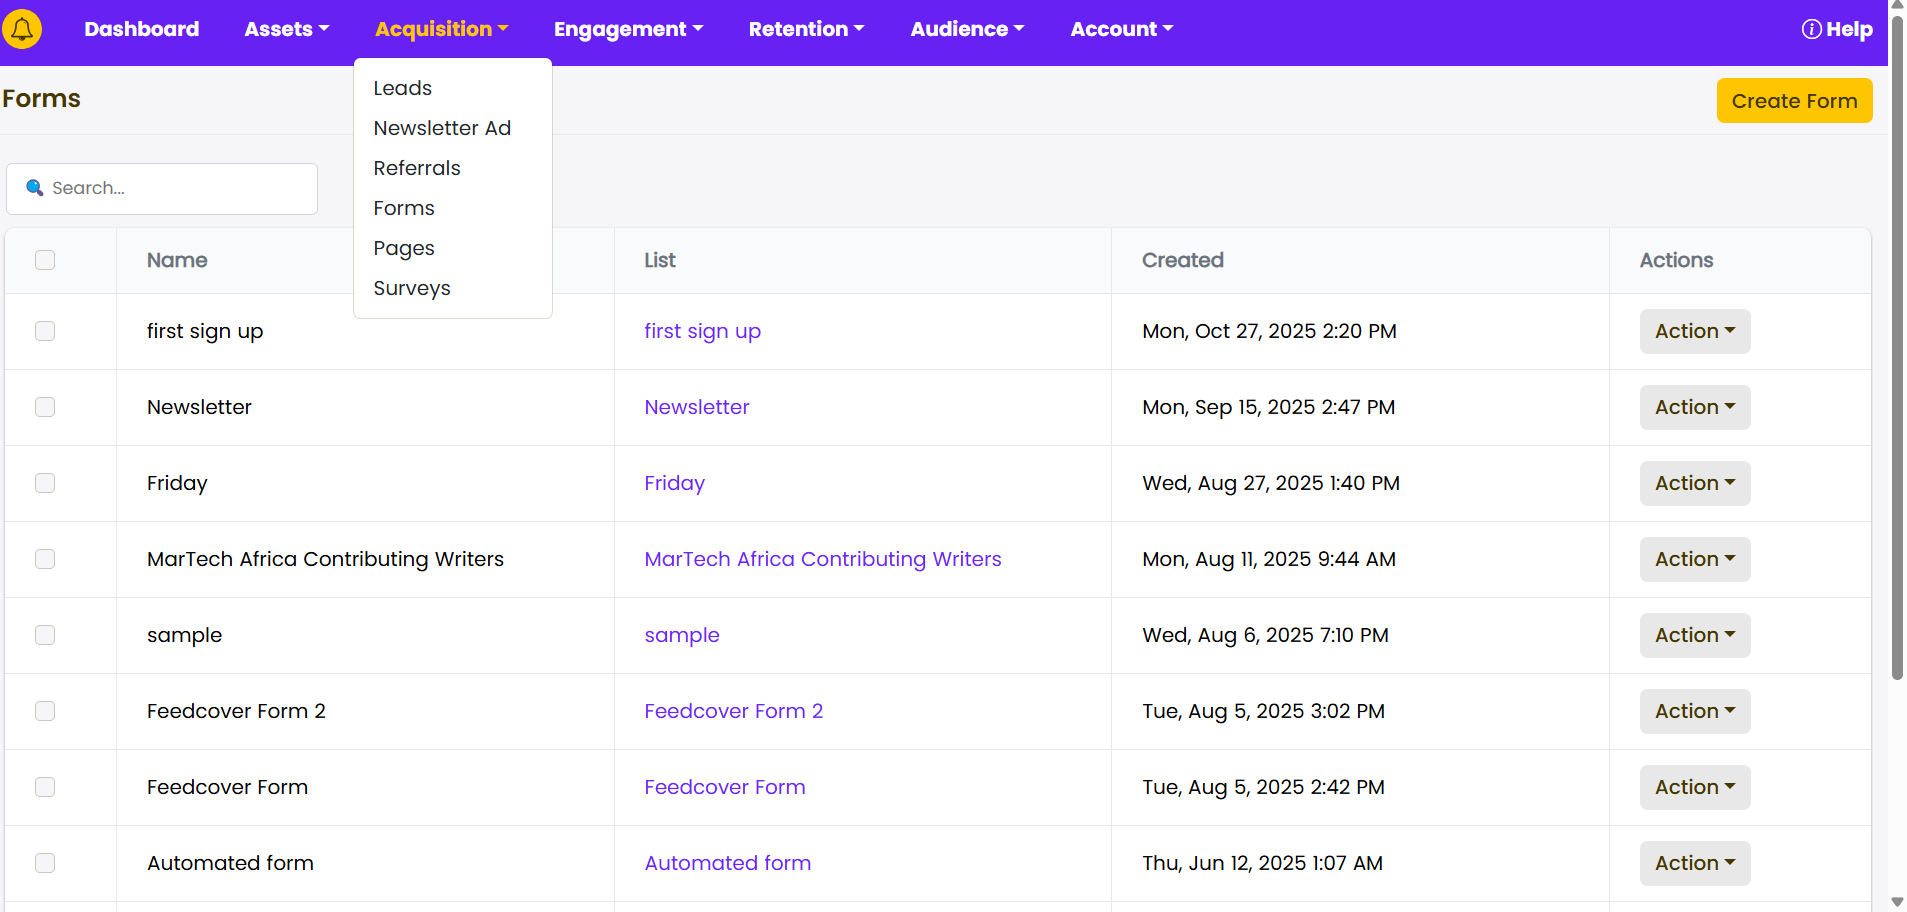Click the vertical scrollbar thumb
Image resolution: width=1907 pixels, height=912 pixels.
click(1897, 340)
